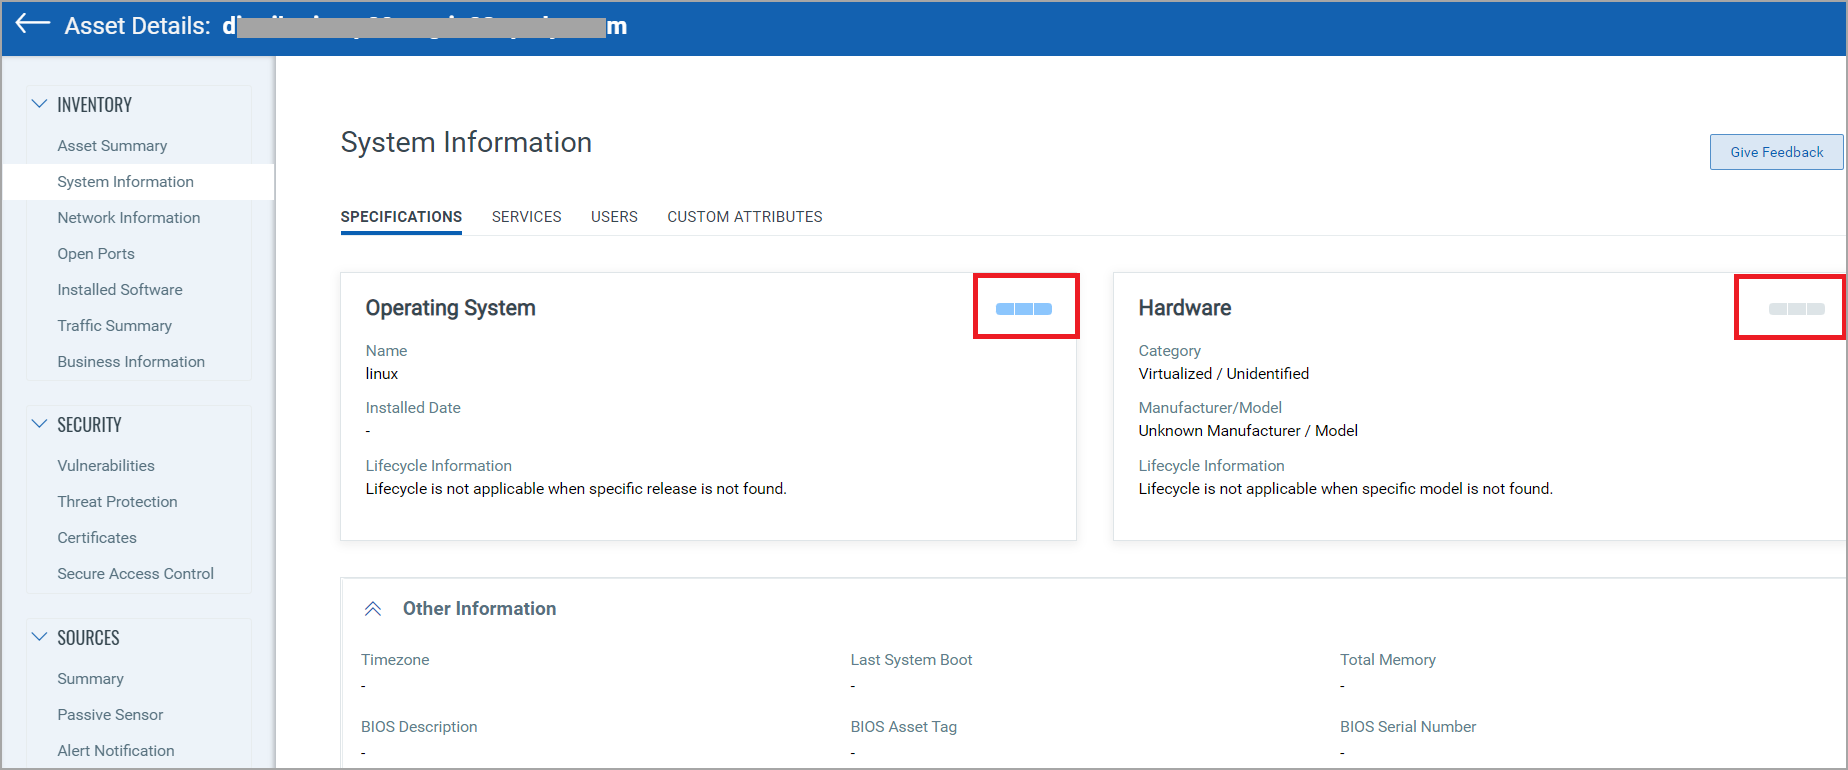The image size is (1848, 770).
Task: Click the Operating System card heading
Action: [x=451, y=308]
